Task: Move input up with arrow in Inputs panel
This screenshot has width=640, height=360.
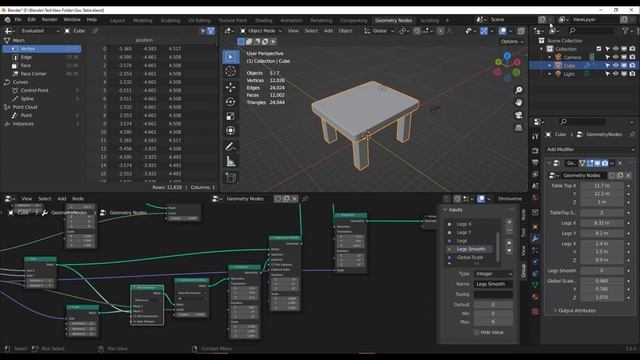Action: coord(509,243)
